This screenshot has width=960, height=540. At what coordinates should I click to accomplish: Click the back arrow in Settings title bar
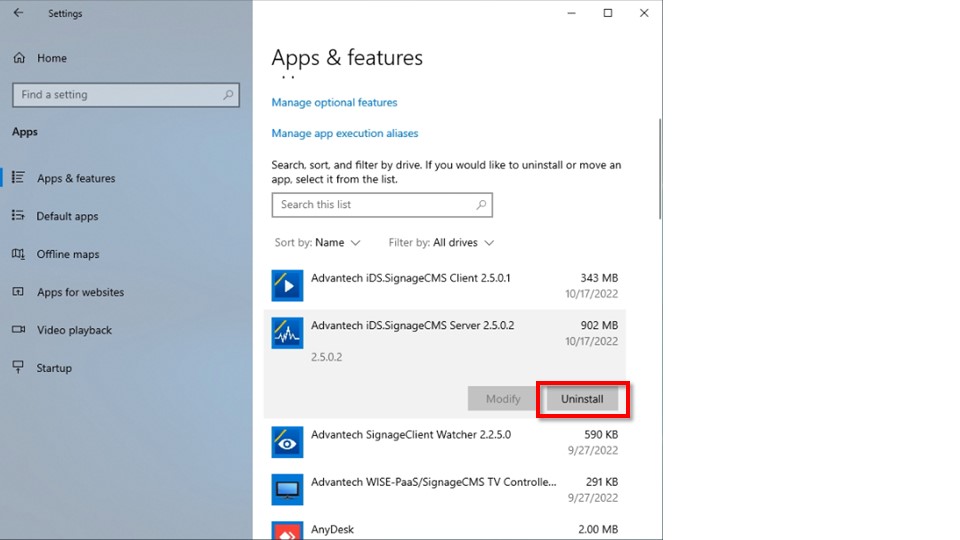tap(18, 14)
